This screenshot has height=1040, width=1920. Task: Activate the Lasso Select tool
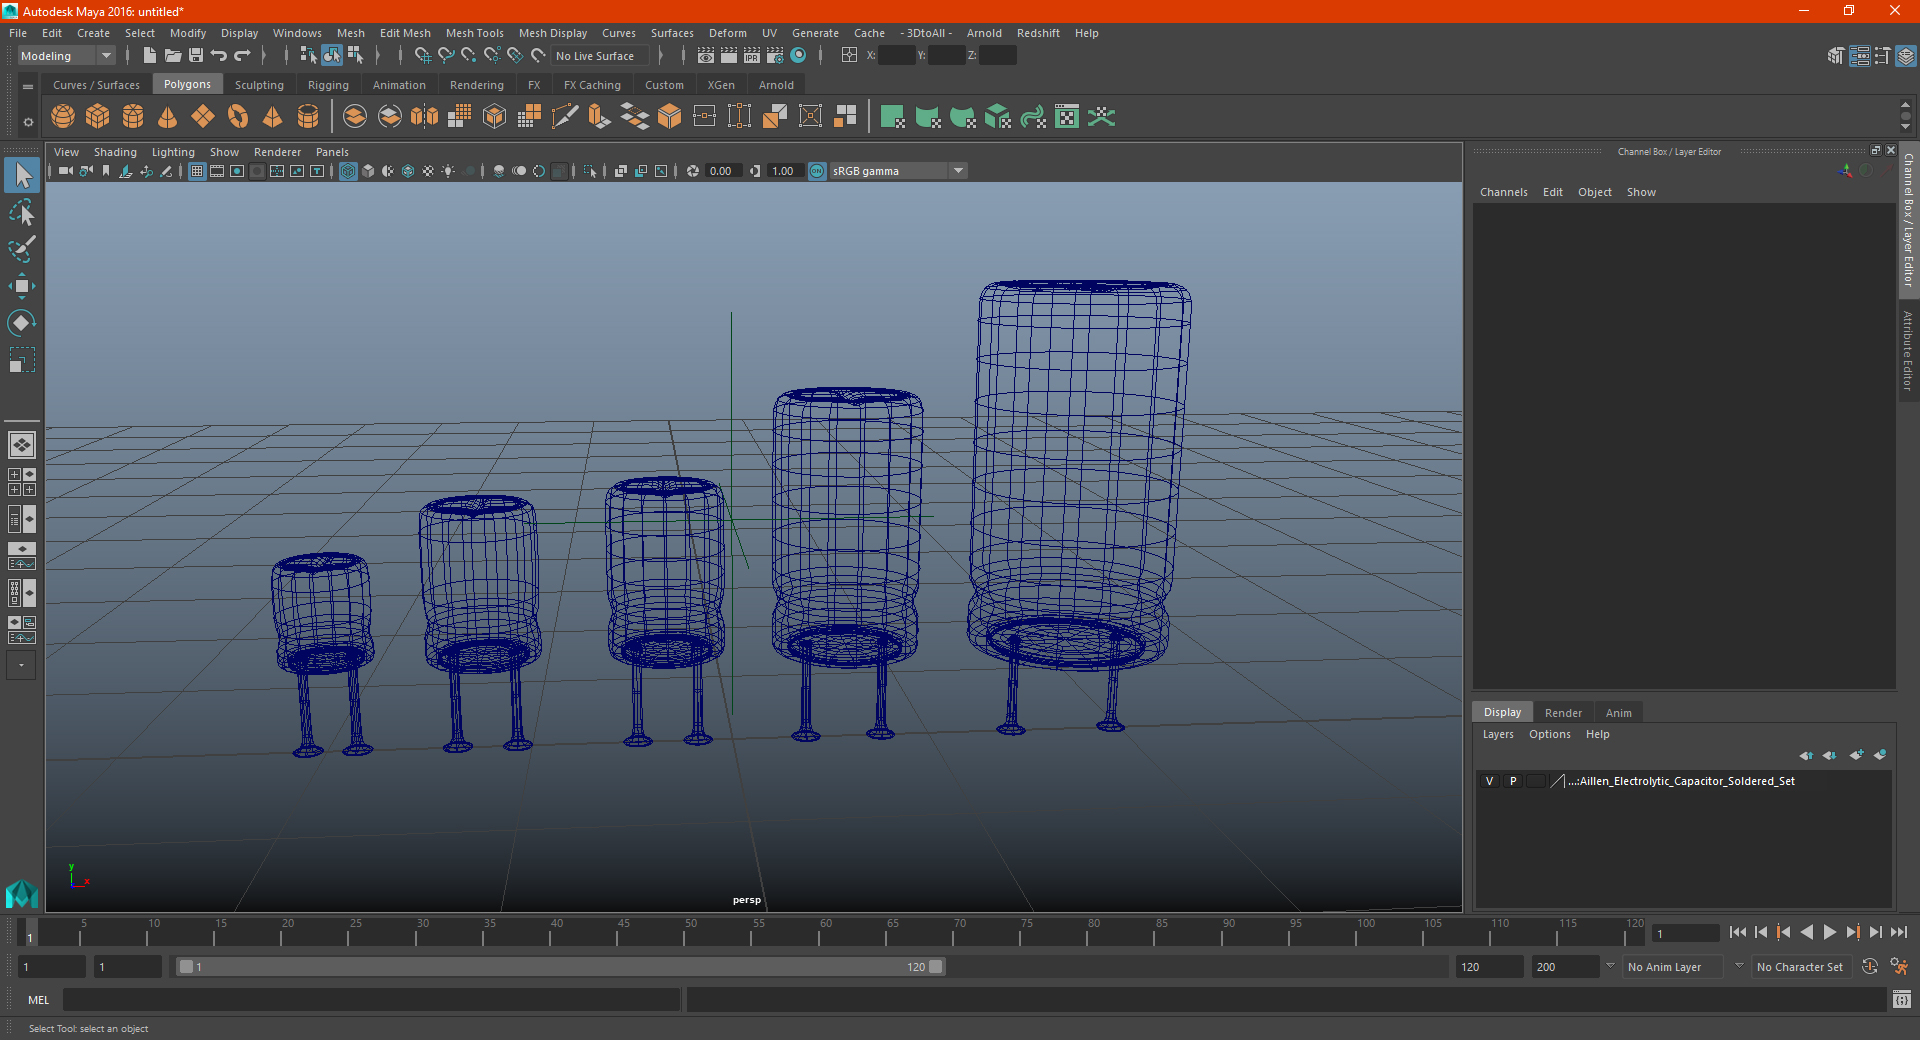[x=22, y=213]
